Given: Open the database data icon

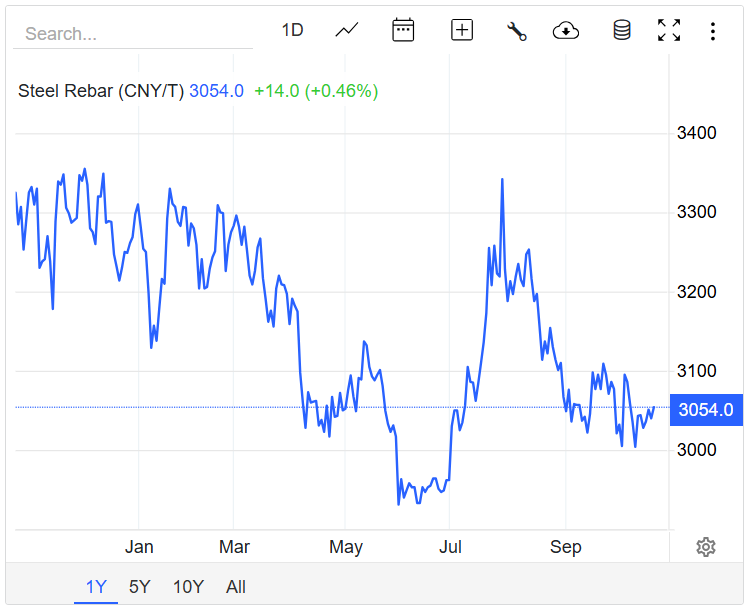Looking at the screenshot, I should (x=622, y=30).
